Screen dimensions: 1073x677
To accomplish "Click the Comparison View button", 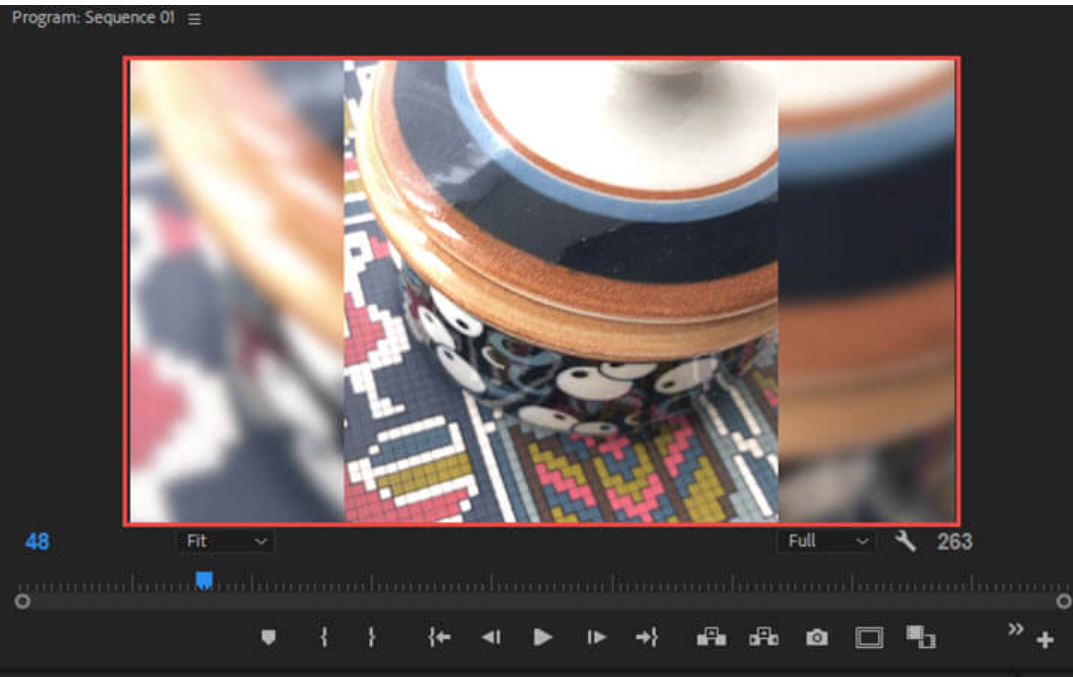I will point(921,637).
